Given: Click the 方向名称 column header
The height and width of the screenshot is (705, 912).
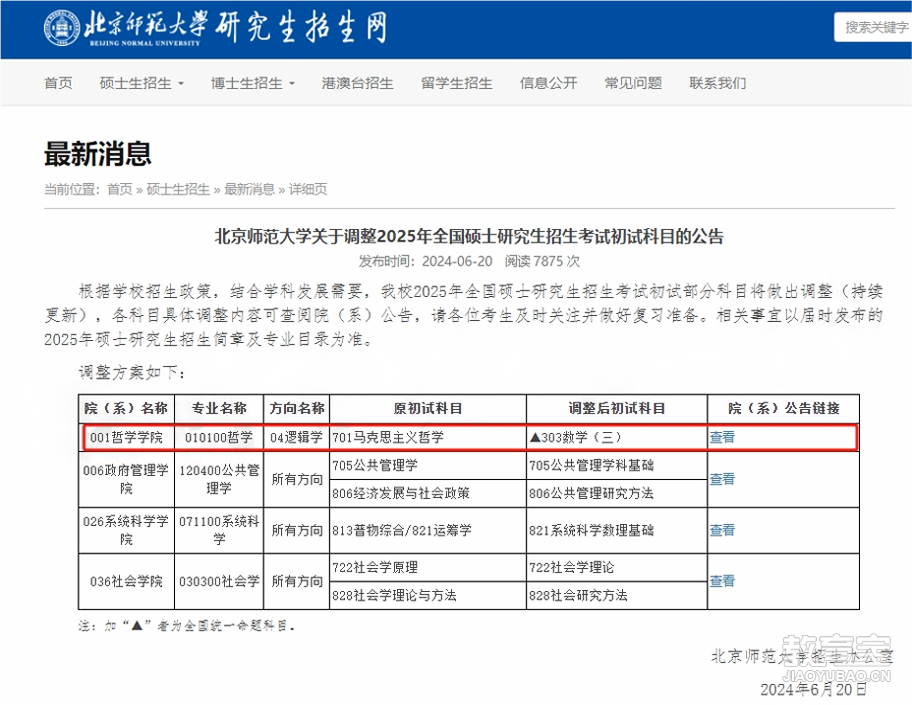Looking at the screenshot, I should [297, 408].
